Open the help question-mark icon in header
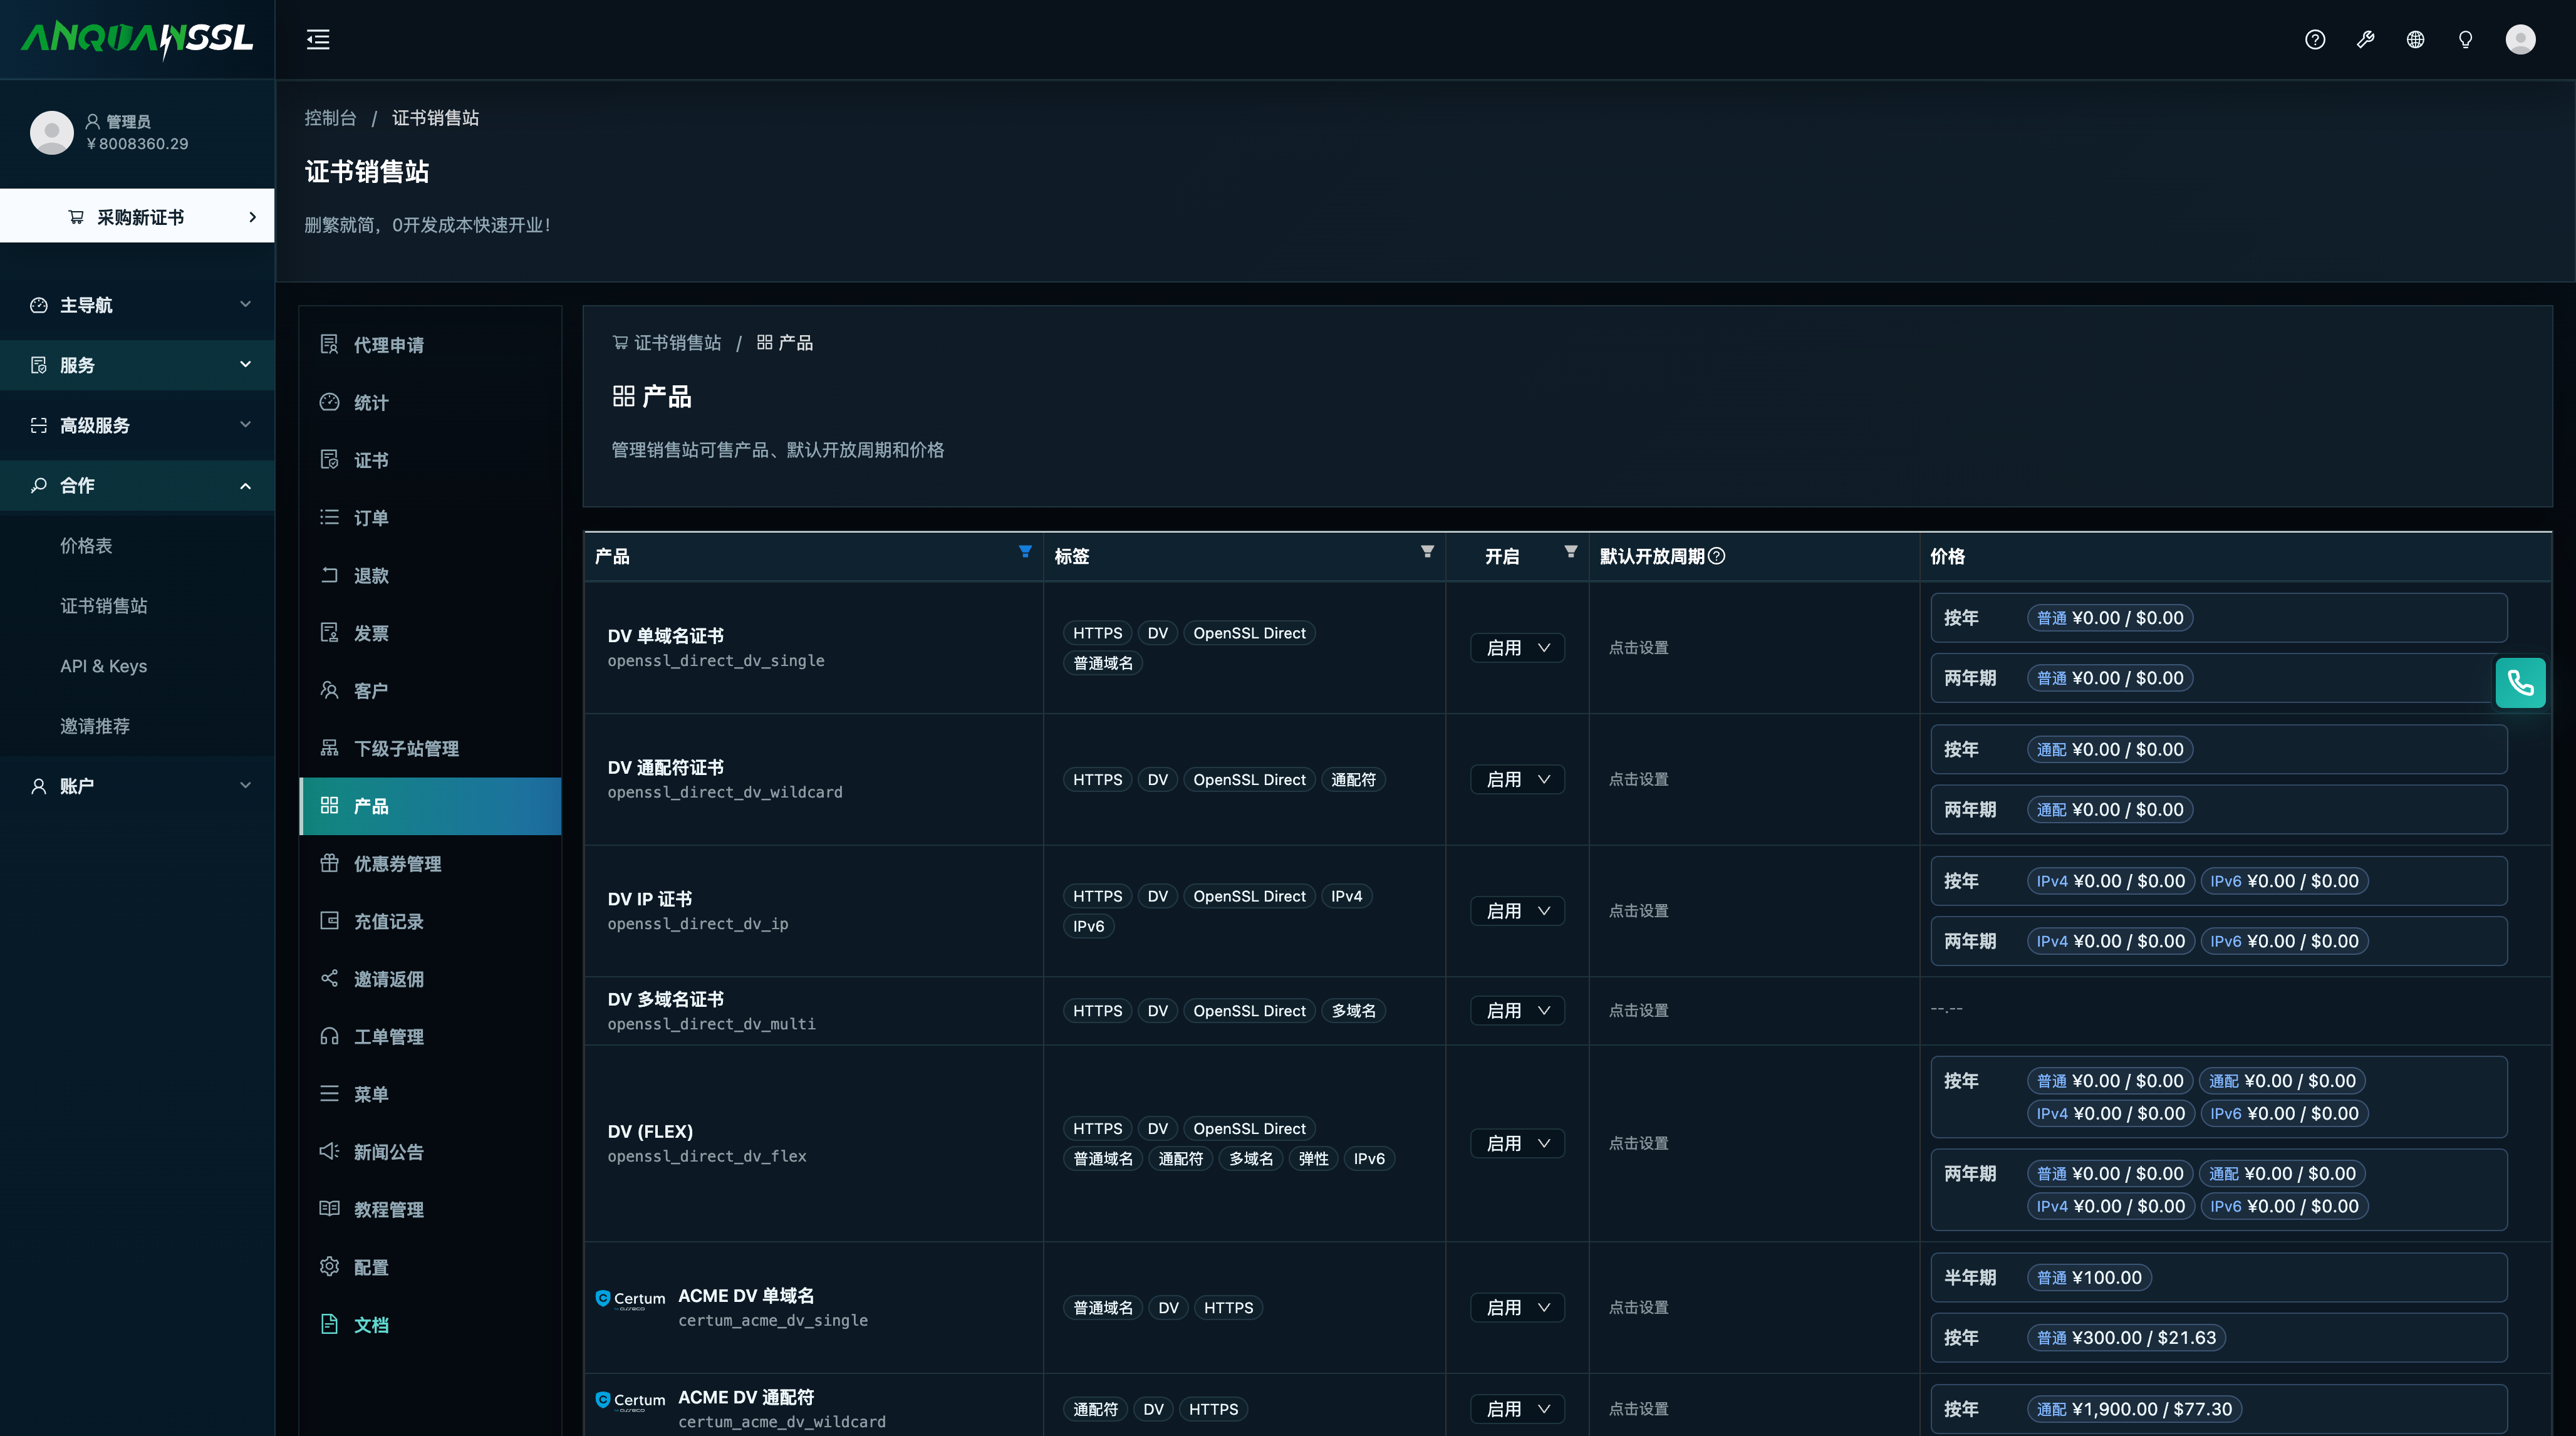 pyautogui.click(x=2315, y=40)
